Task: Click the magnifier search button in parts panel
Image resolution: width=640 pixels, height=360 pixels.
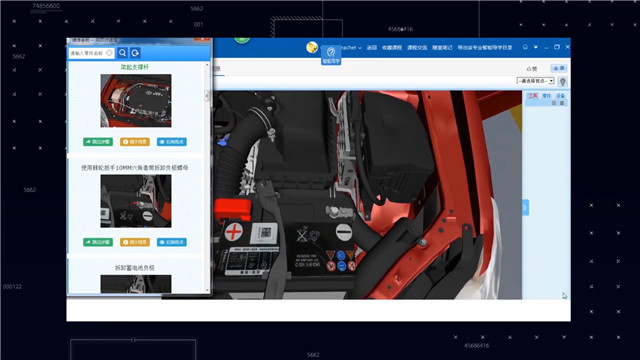Action: 122,53
